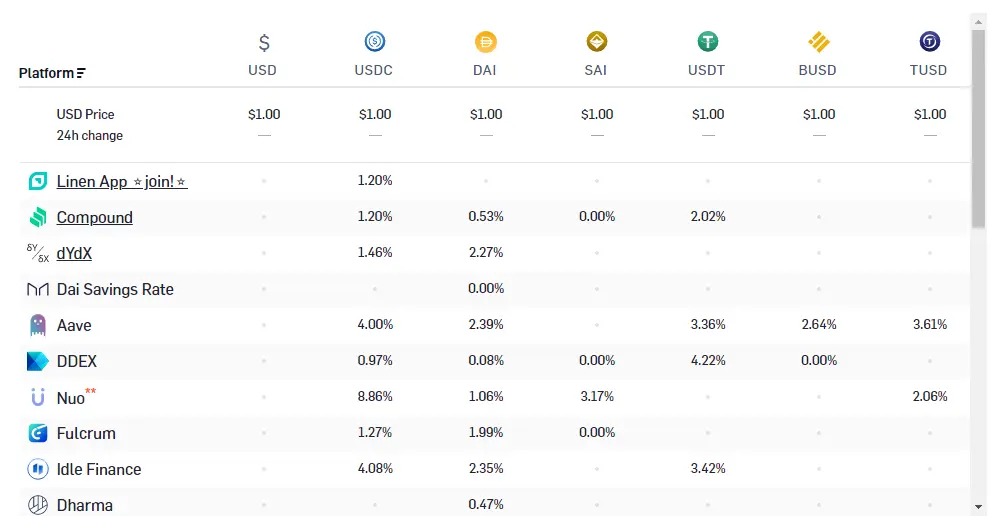Click the USD dollar sign icon

[264, 42]
